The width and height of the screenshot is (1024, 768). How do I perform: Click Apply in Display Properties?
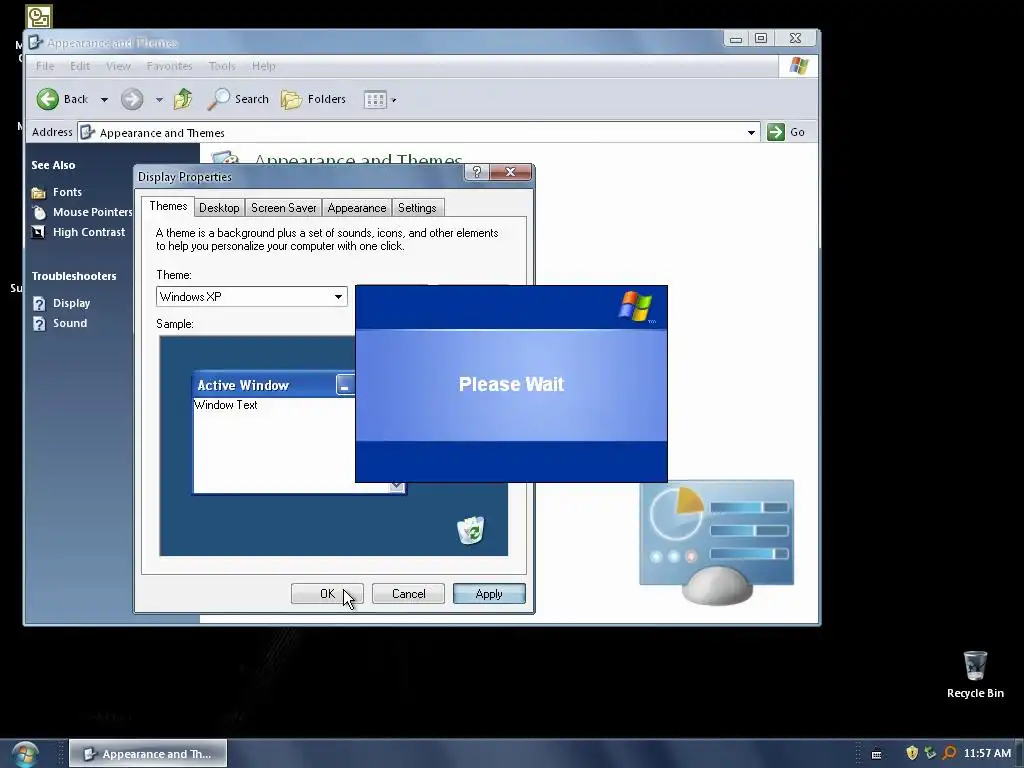click(x=489, y=594)
